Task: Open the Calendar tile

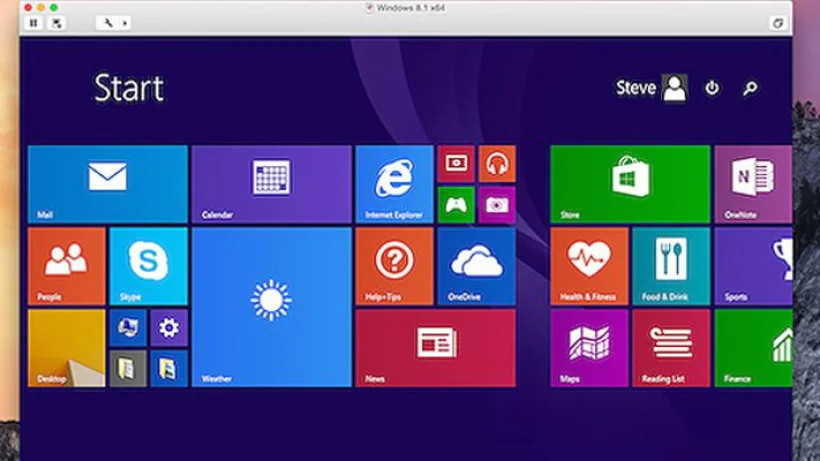Action: point(271,184)
